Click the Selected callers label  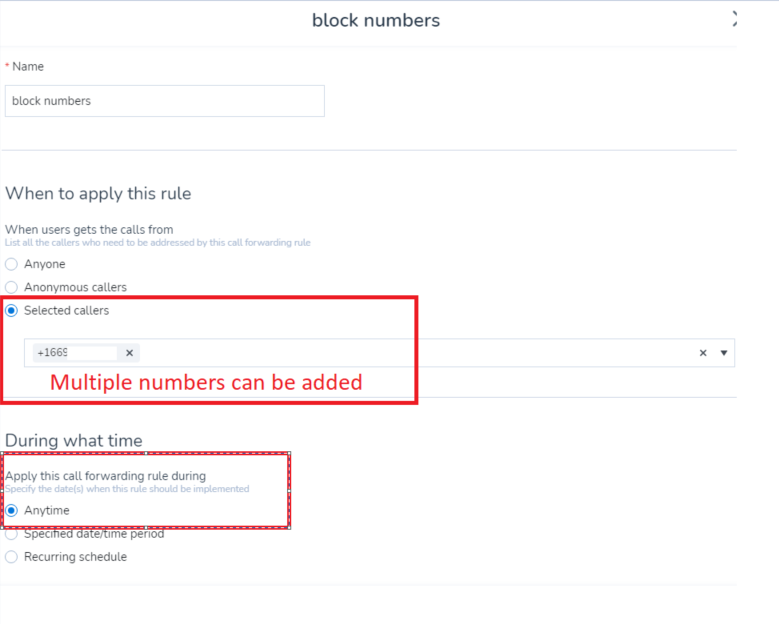point(66,311)
